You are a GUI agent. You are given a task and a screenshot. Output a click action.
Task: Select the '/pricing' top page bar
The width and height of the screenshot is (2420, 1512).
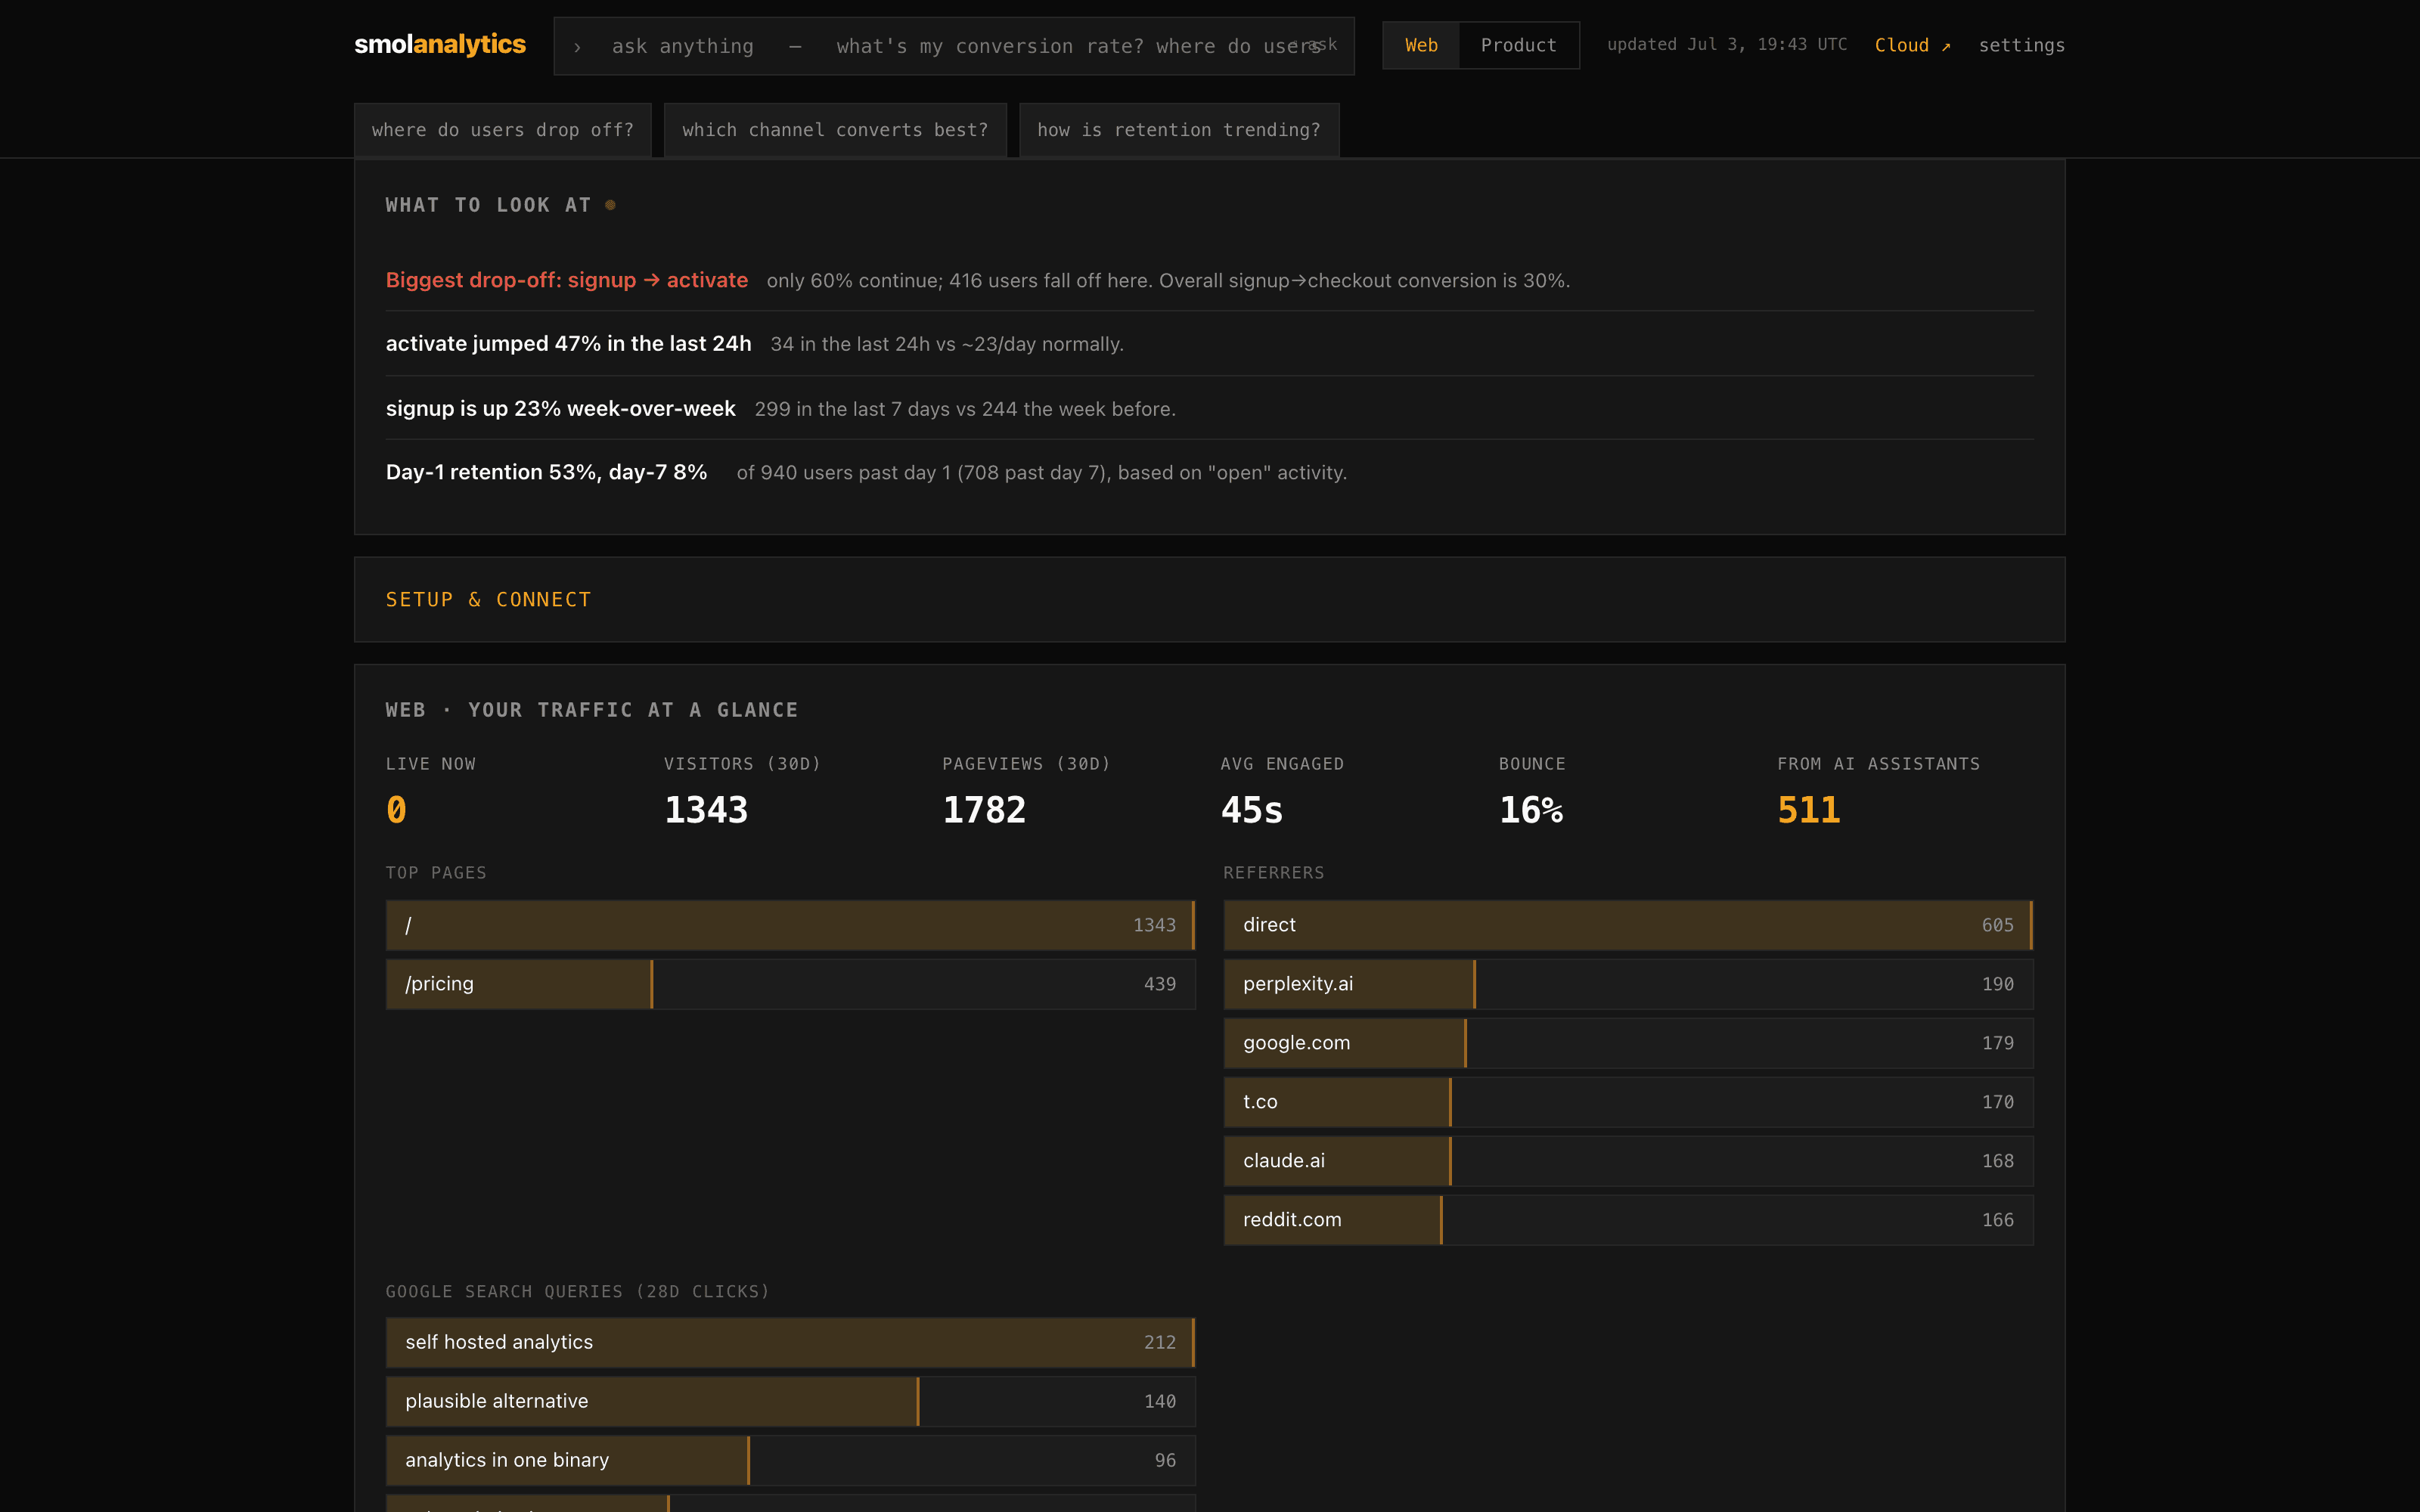click(x=790, y=984)
